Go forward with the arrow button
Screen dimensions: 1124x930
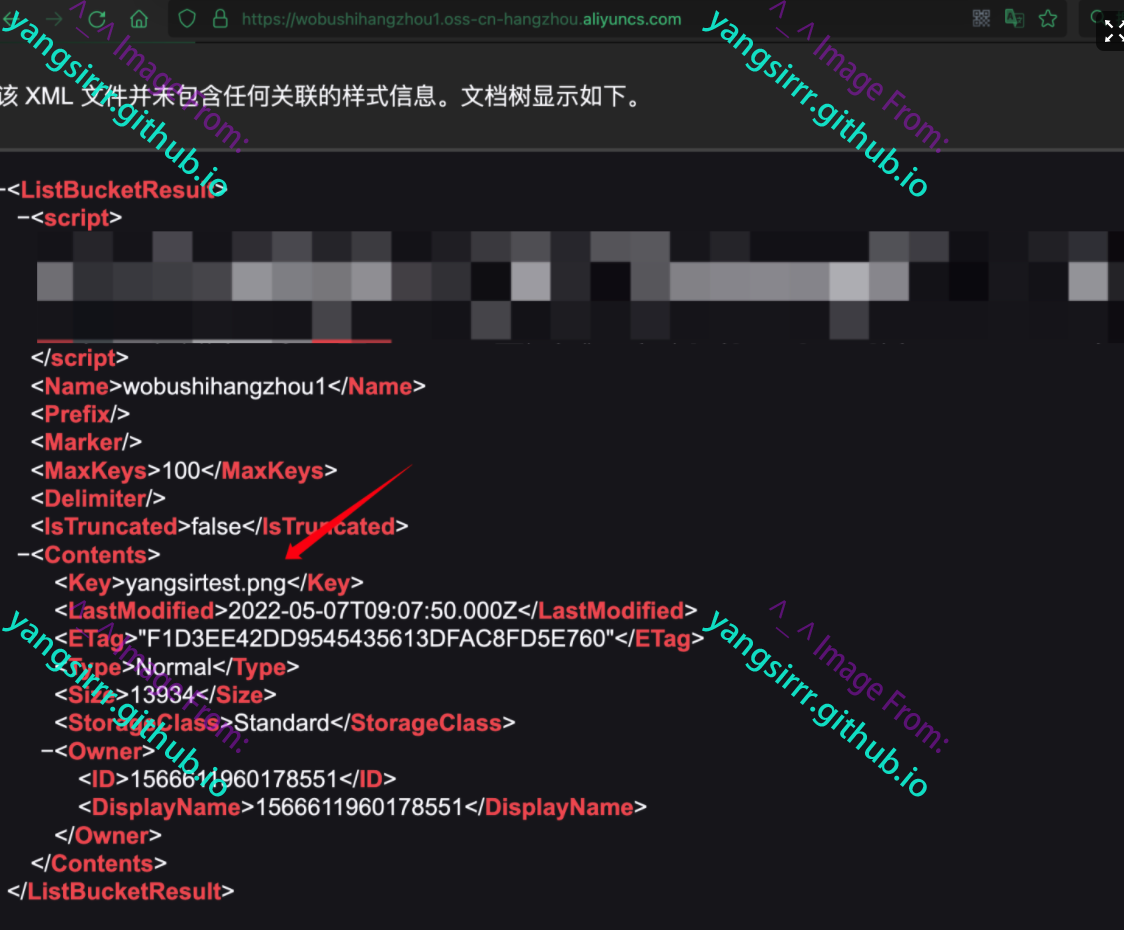[54, 19]
